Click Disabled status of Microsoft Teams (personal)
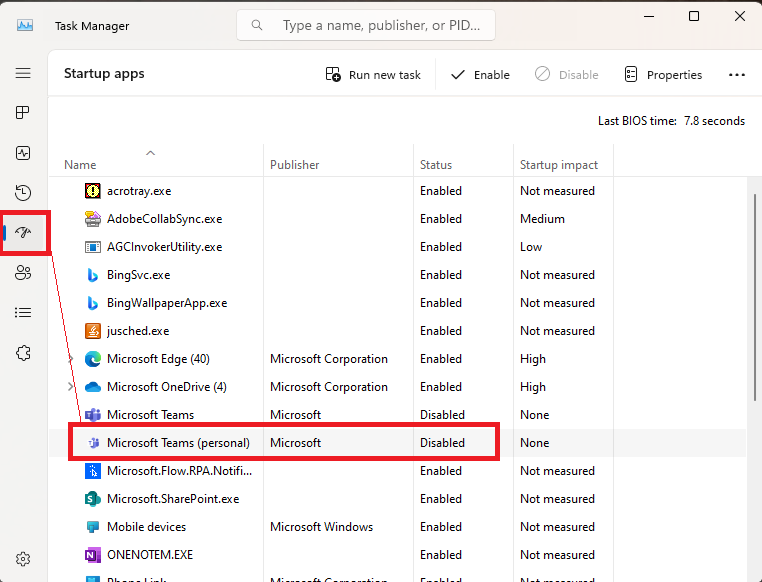Screen dimensions: 762x582 pos(442,443)
